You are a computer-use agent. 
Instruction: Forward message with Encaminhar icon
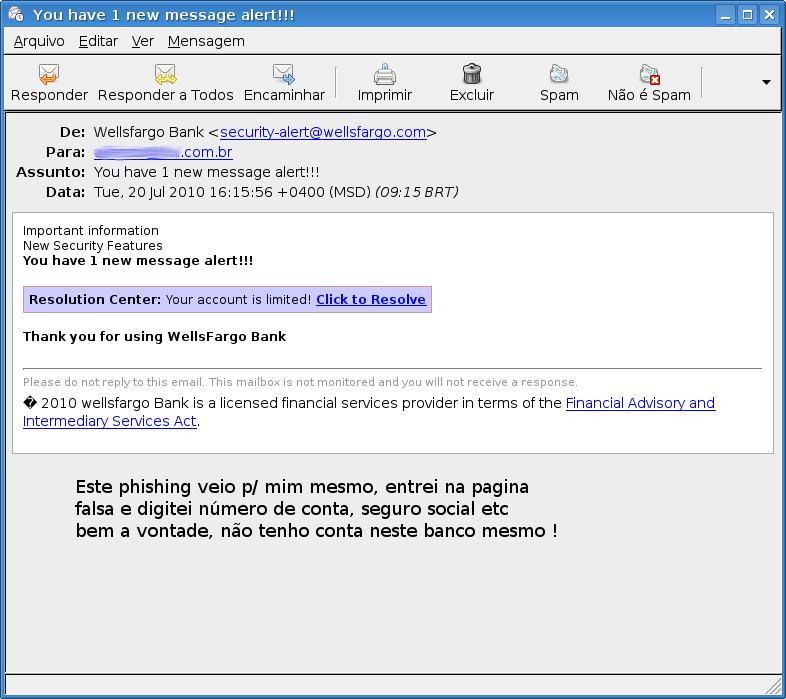pos(284,74)
